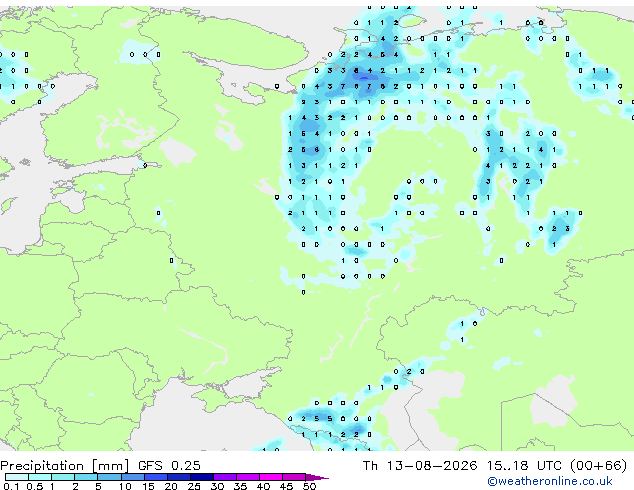Image resolution: width=634 pixels, height=490 pixels.
Task: Select the 35–40 mm legend swatch
Action: pyautogui.click(x=247, y=477)
